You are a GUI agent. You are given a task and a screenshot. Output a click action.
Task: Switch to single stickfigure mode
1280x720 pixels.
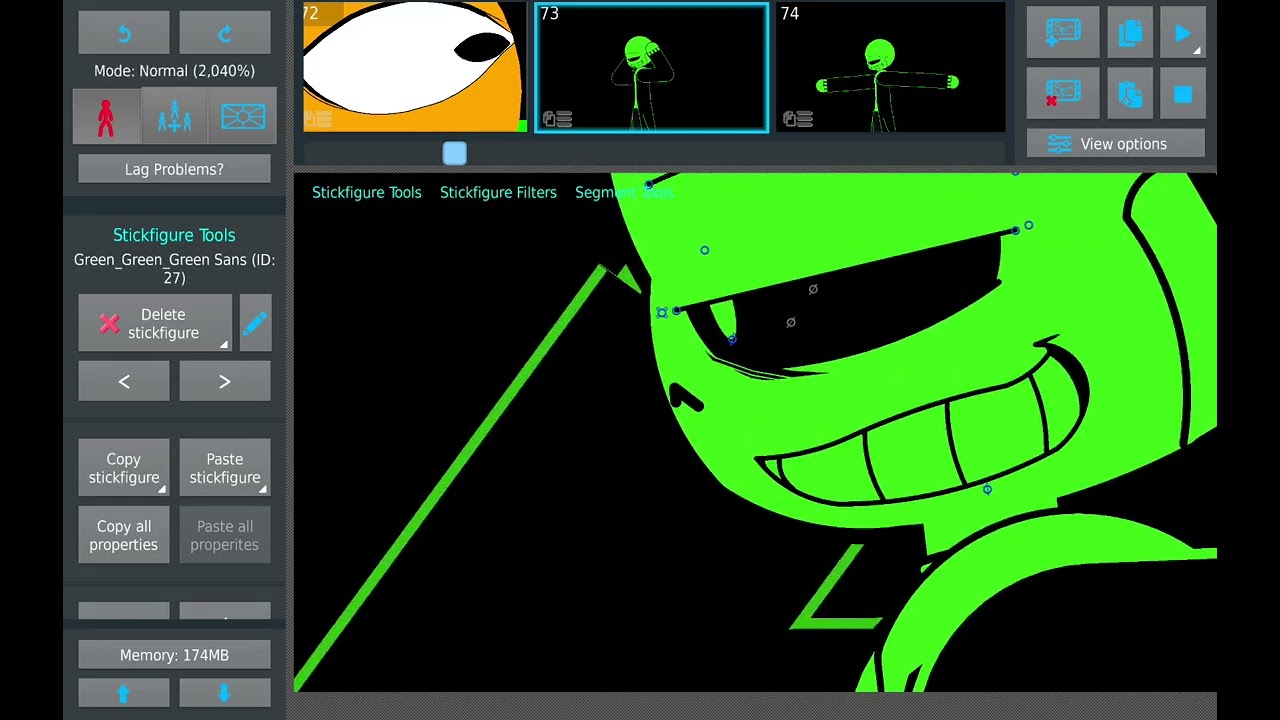point(106,117)
